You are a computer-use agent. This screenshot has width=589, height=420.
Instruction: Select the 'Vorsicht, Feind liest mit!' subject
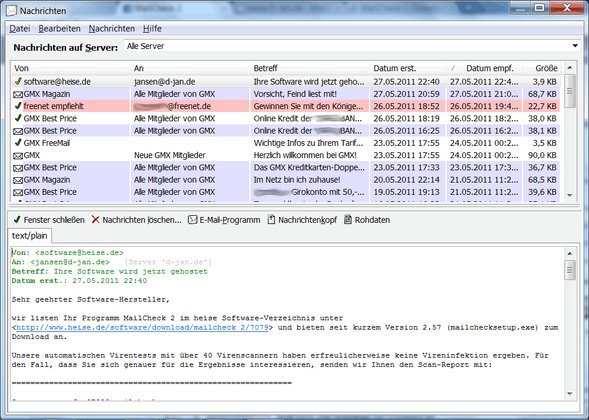point(295,94)
